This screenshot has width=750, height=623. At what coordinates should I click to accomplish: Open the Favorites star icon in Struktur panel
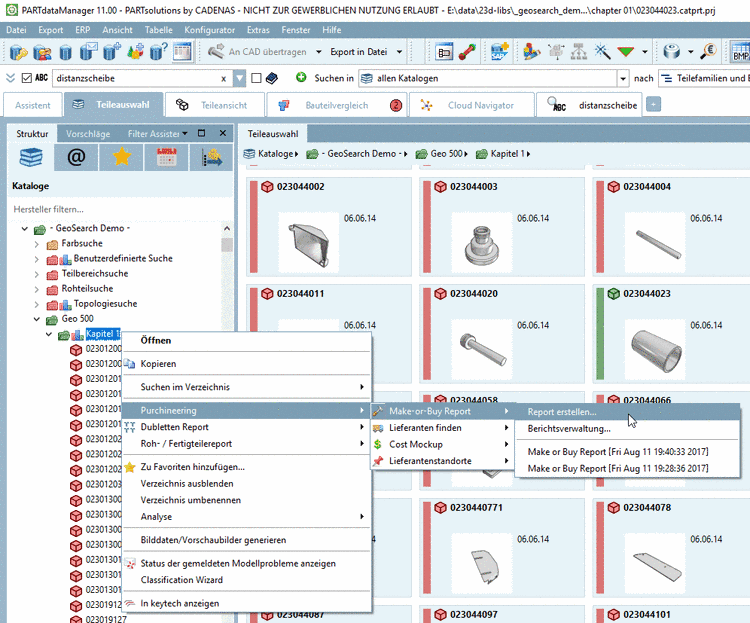(x=121, y=157)
